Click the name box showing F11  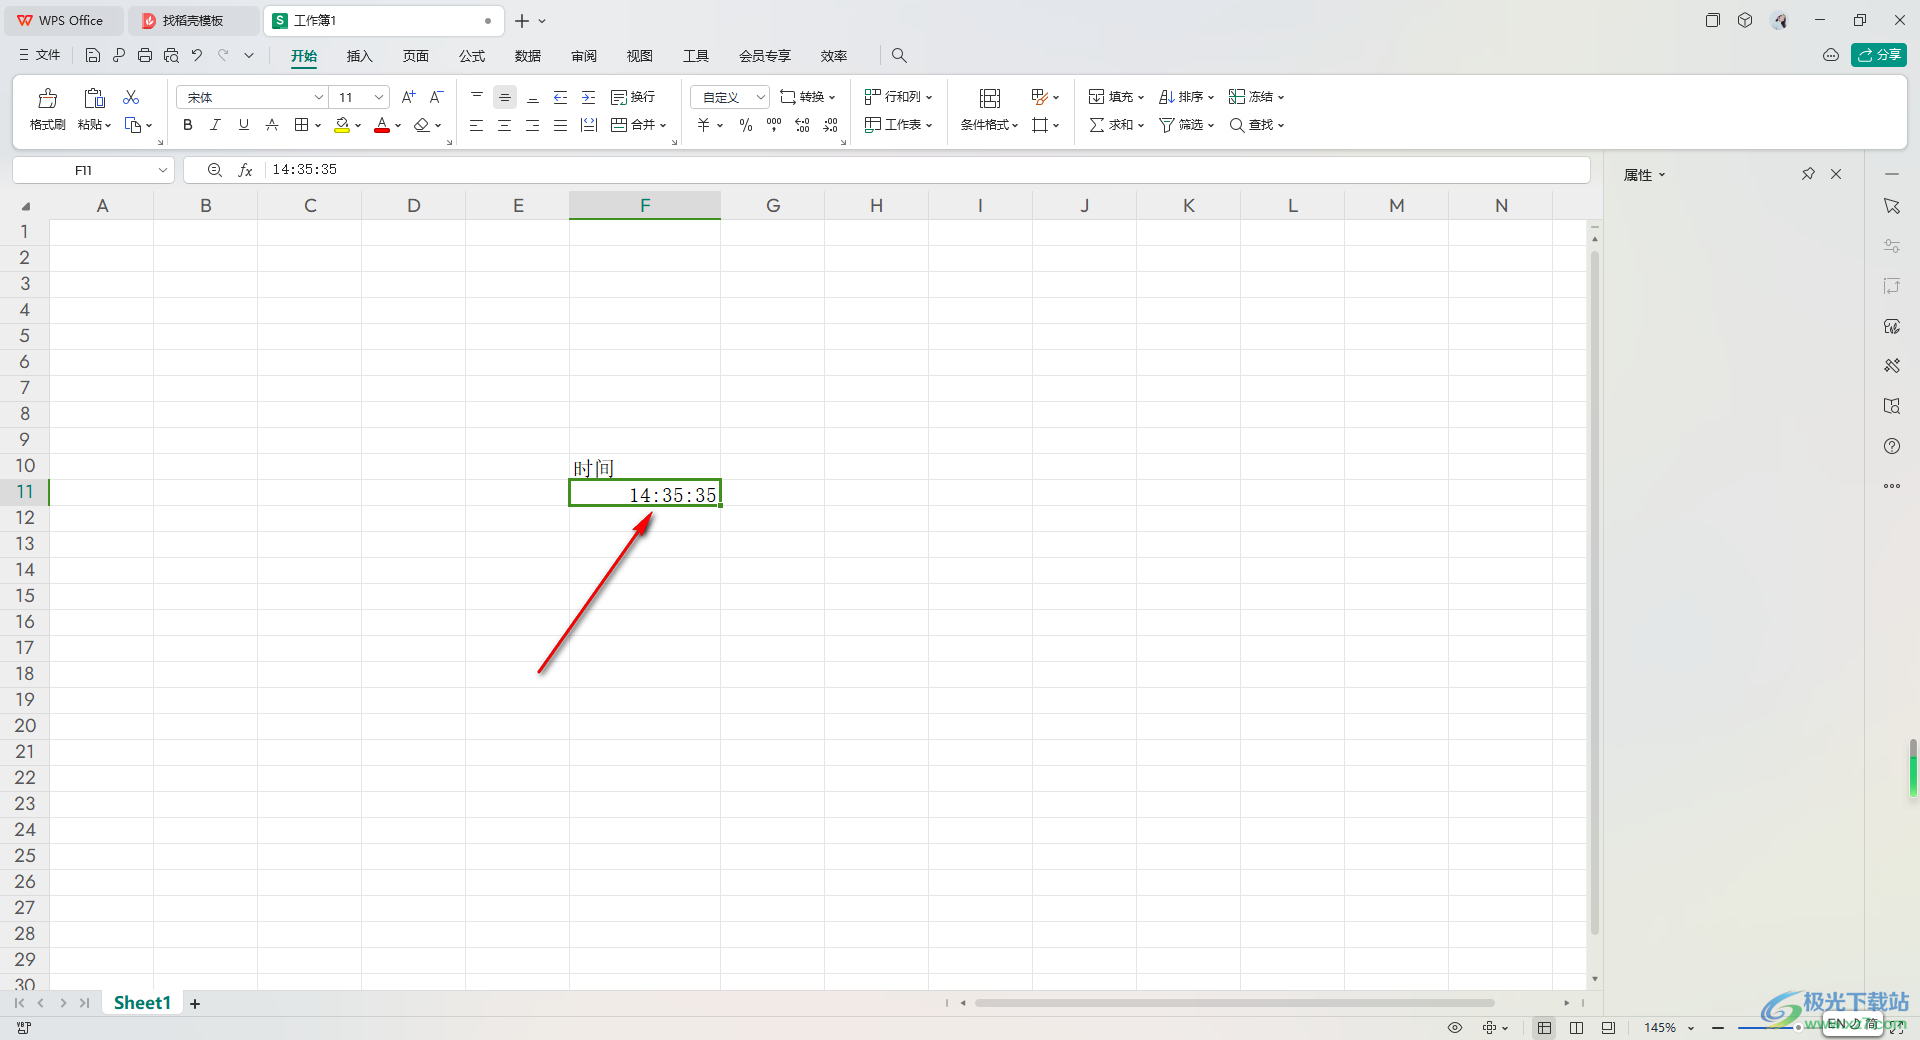pyautogui.click(x=93, y=170)
